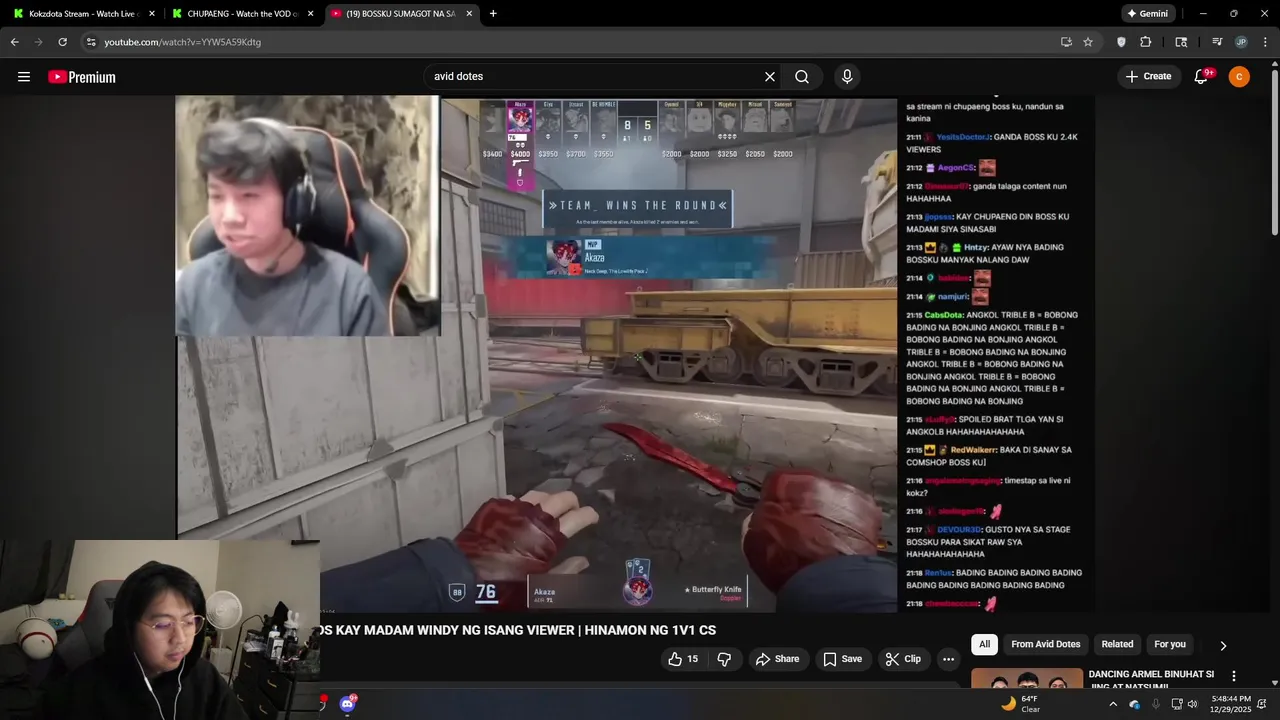Screen dimensions: 1280x720
Task: Show more chips with right arrow
Action: point(1222,646)
